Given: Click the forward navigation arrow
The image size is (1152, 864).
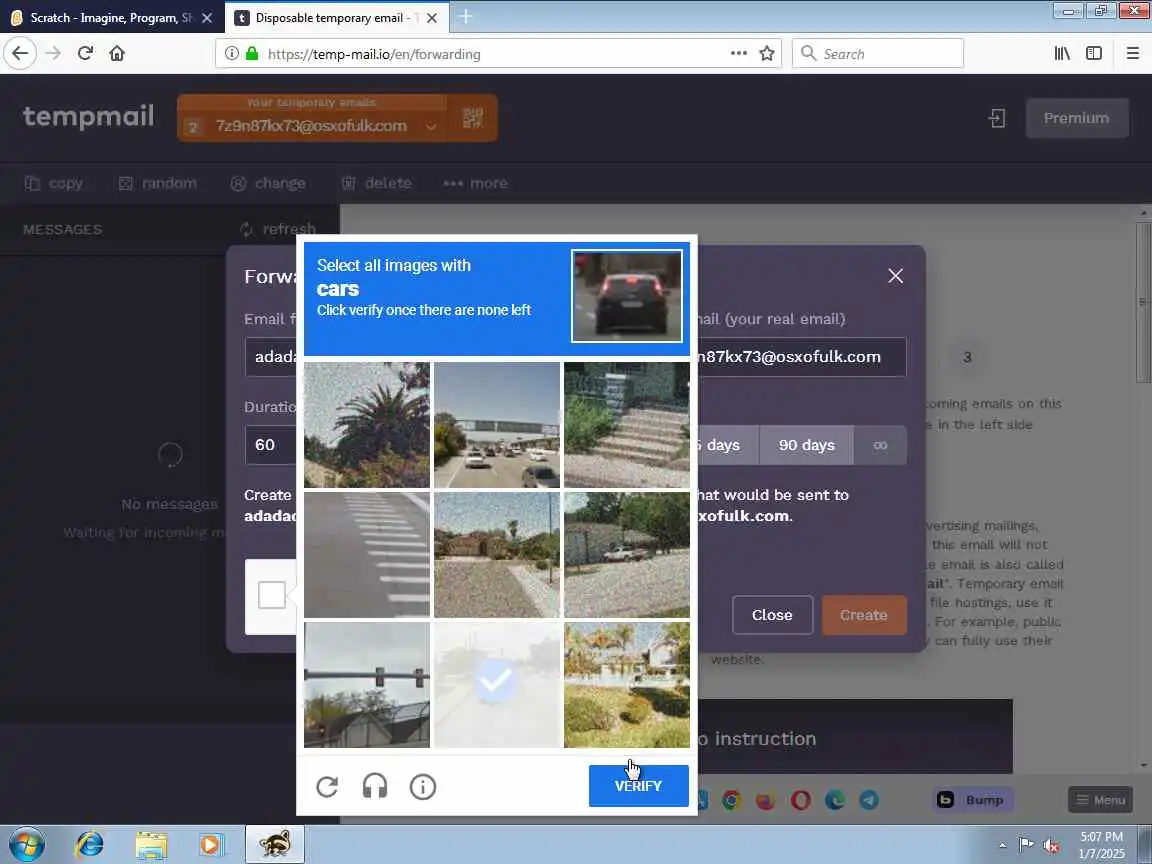Looking at the screenshot, I should point(53,54).
